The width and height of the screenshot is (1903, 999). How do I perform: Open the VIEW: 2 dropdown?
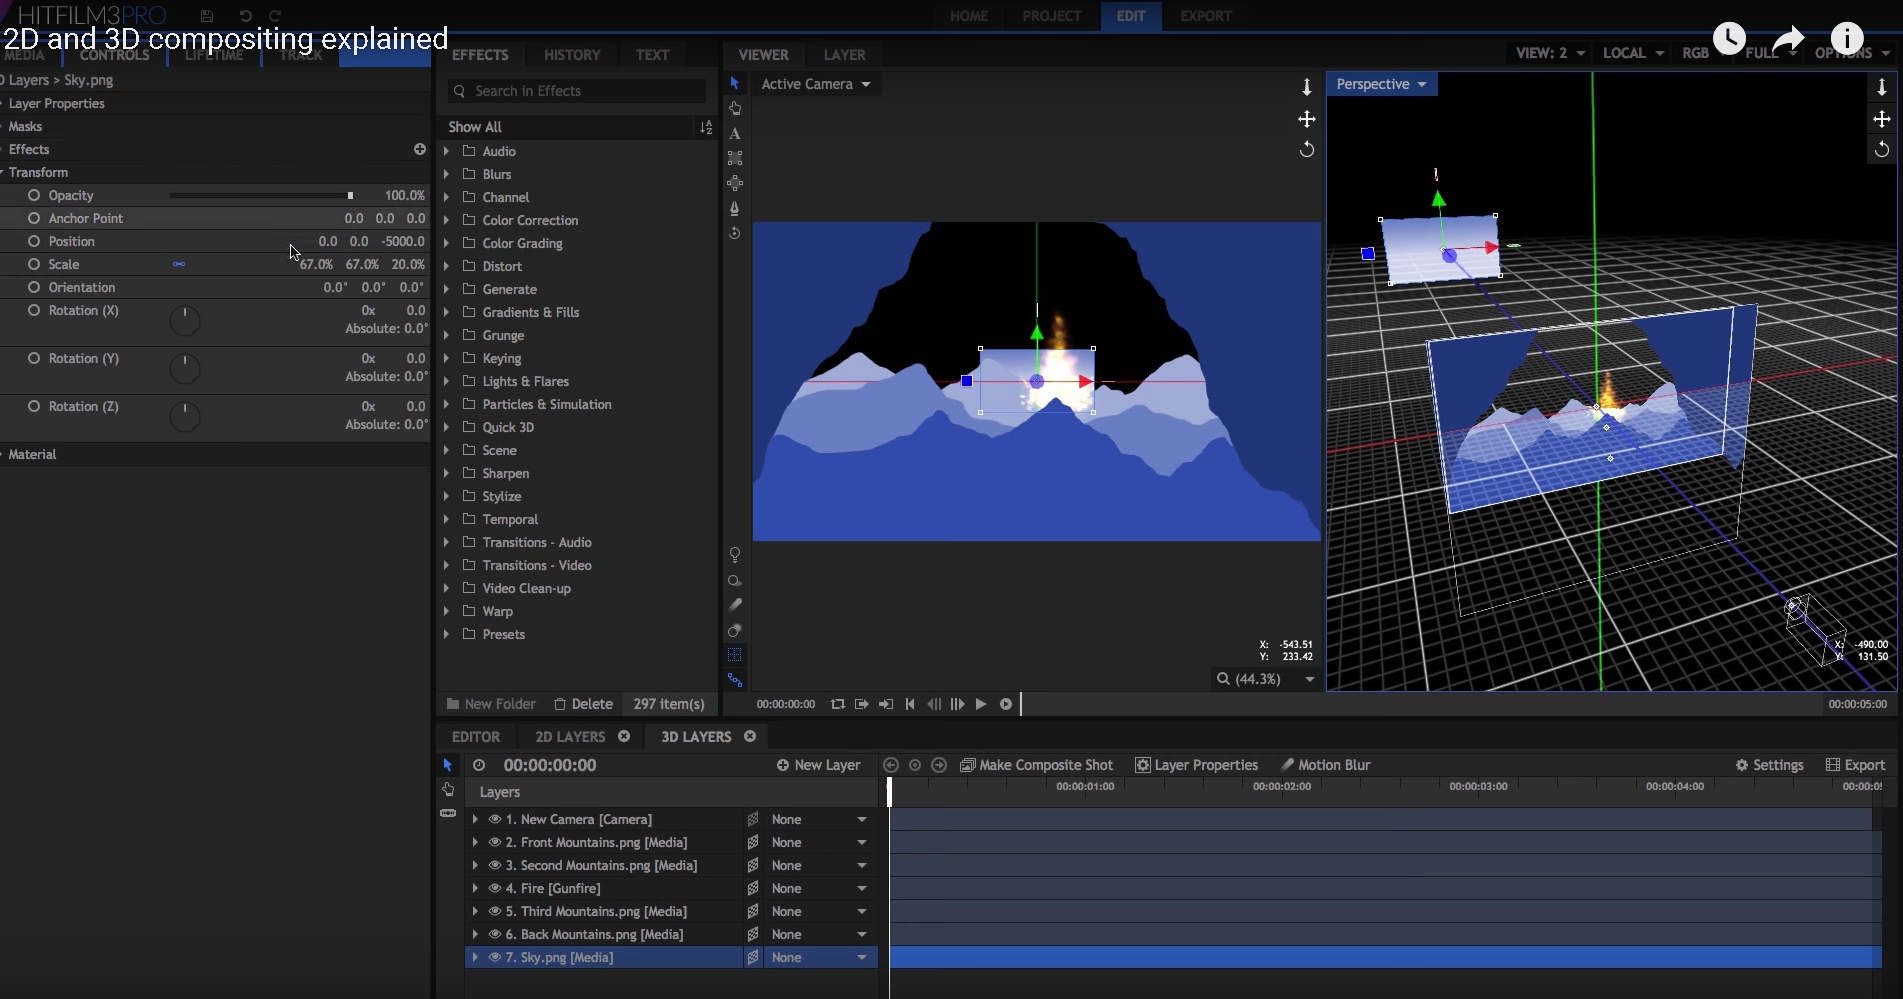coord(1550,53)
